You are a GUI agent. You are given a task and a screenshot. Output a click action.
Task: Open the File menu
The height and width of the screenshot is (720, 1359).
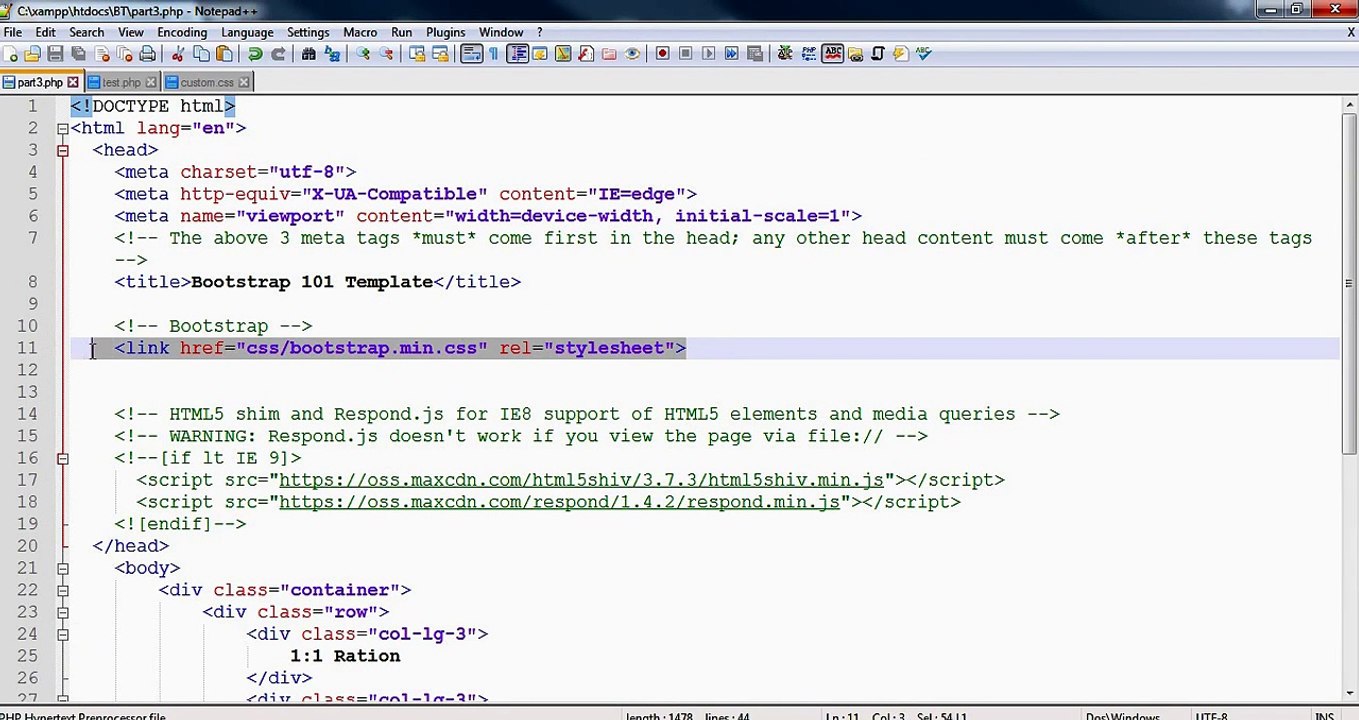13,32
